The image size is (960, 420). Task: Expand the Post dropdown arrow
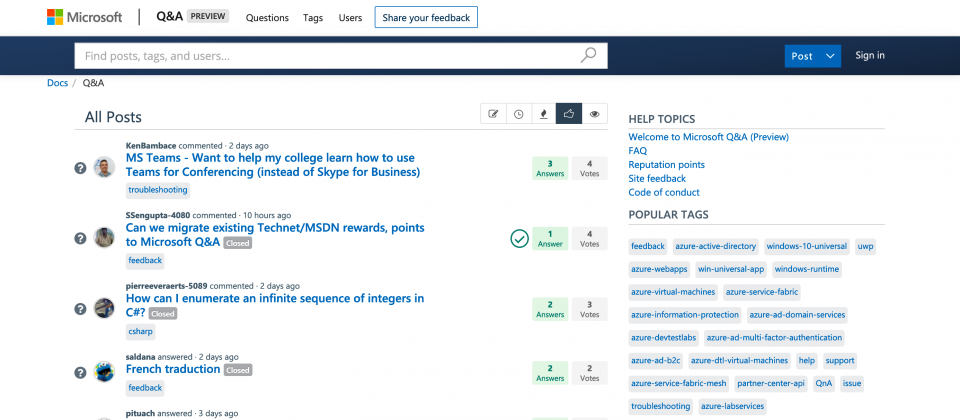[830, 56]
